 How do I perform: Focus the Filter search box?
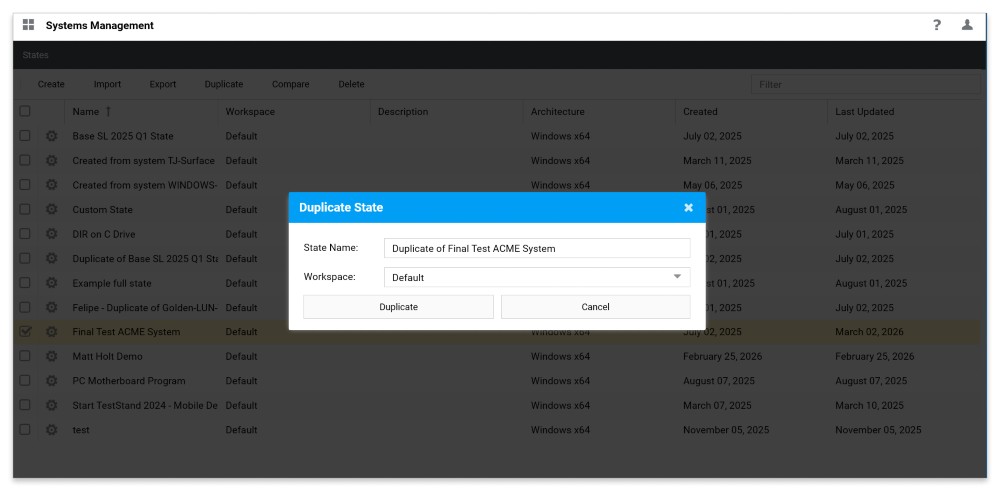865,84
